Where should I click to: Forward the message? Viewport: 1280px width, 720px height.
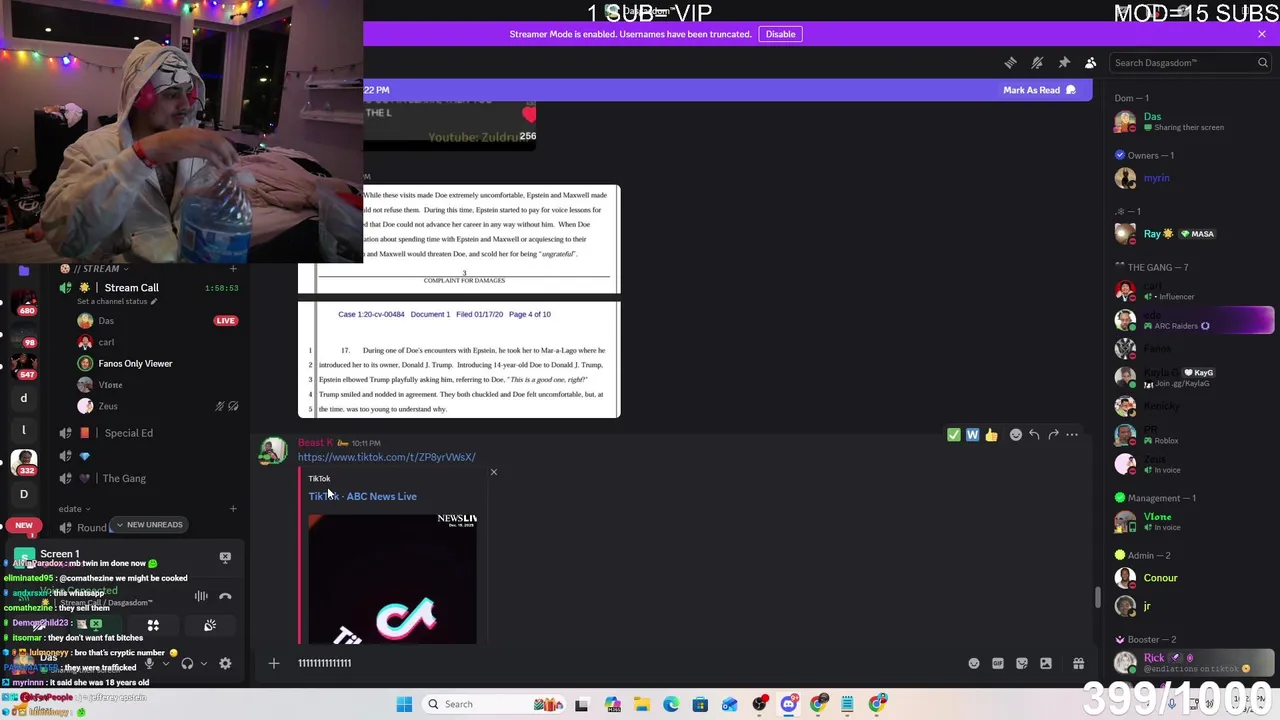pyautogui.click(x=1053, y=435)
